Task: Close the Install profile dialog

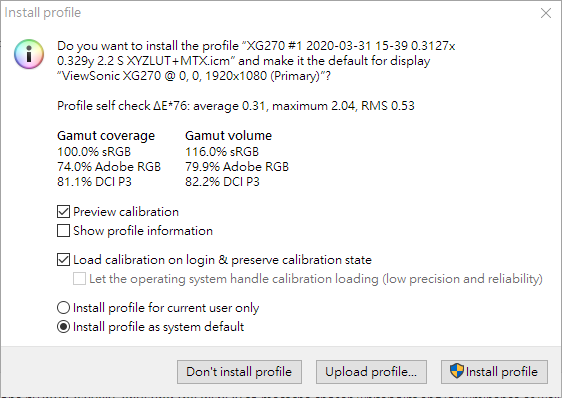Action: click(546, 13)
